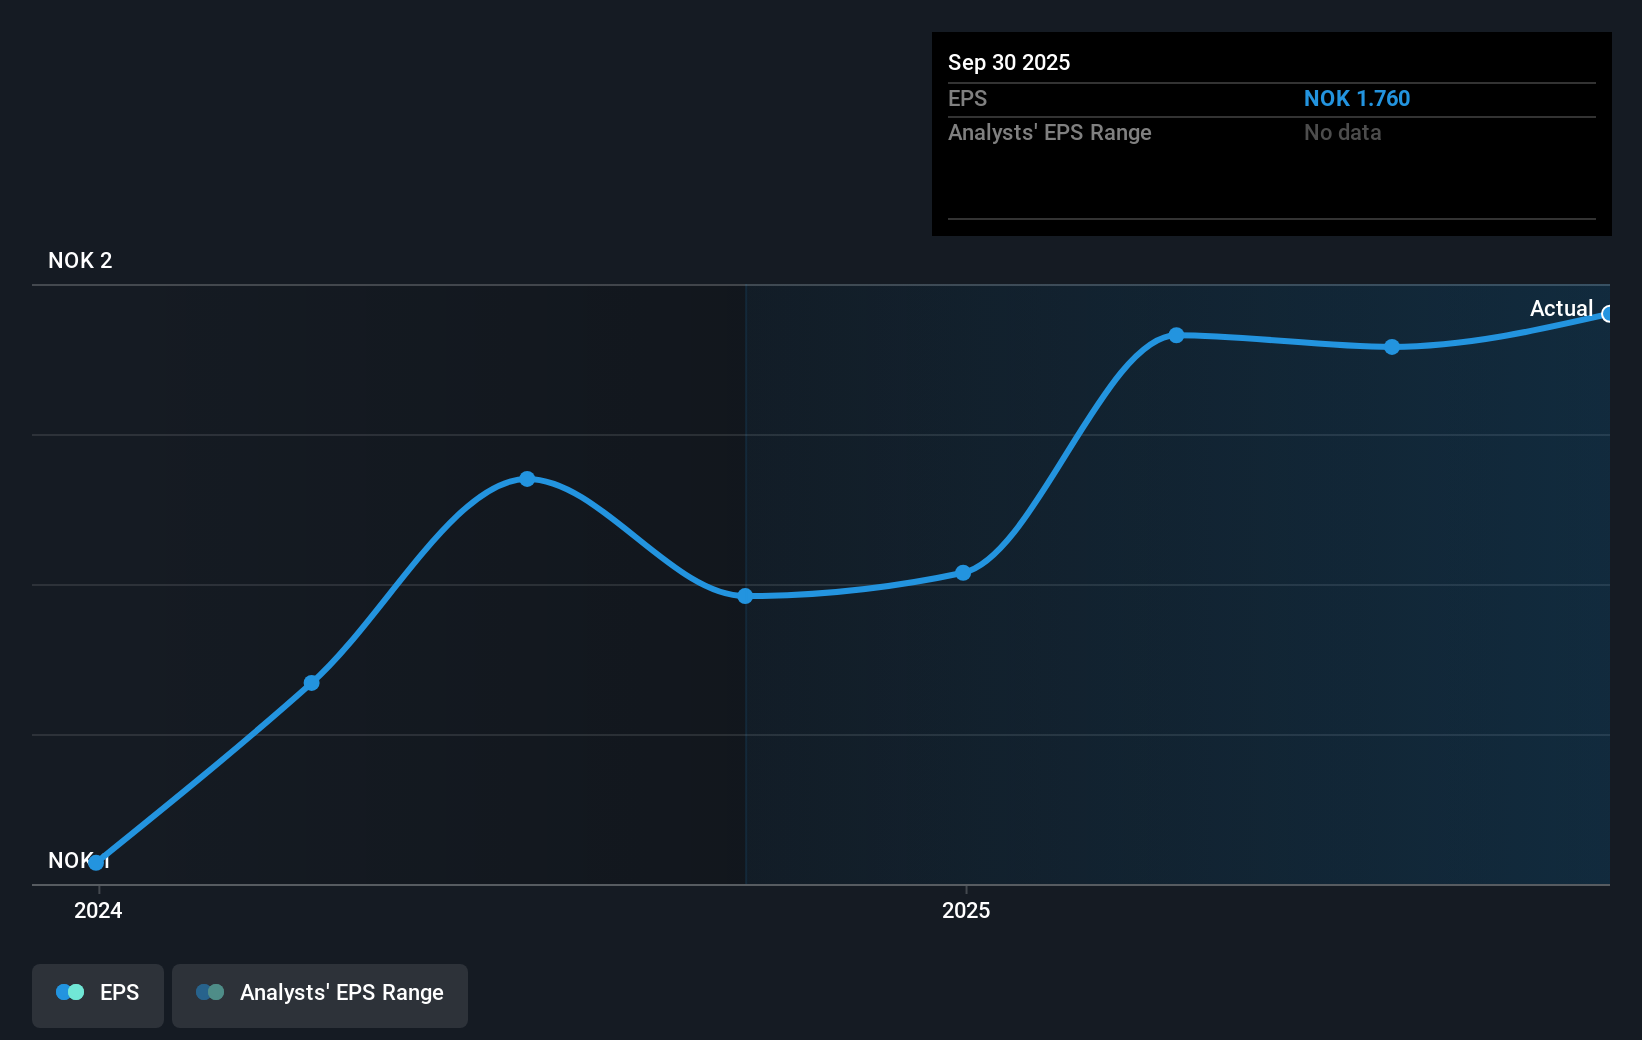This screenshot has height=1040, width=1642.
Task: Click the NOK 1.760 EPS value
Action: tap(1357, 98)
